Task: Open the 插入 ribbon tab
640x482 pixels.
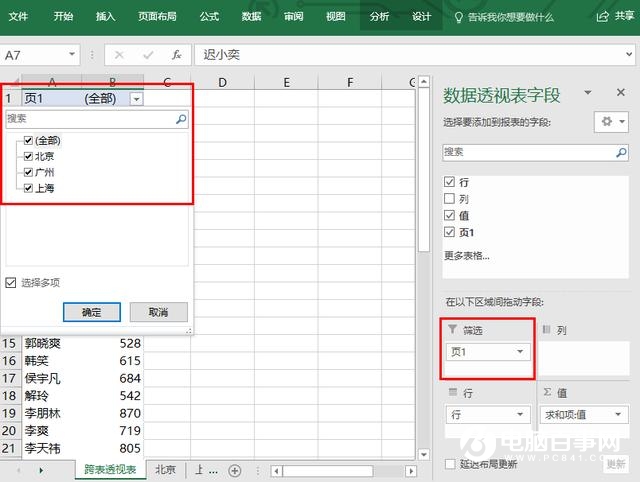Action: [x=105, y=16]
